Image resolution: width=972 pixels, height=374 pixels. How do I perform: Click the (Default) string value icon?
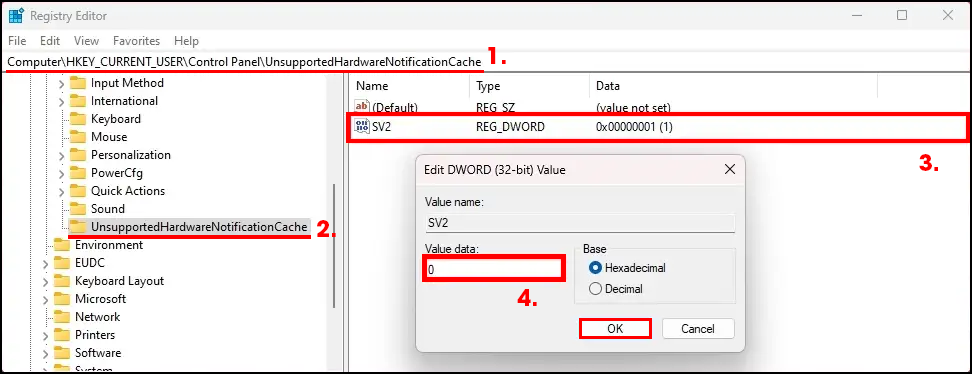(361, 107)
